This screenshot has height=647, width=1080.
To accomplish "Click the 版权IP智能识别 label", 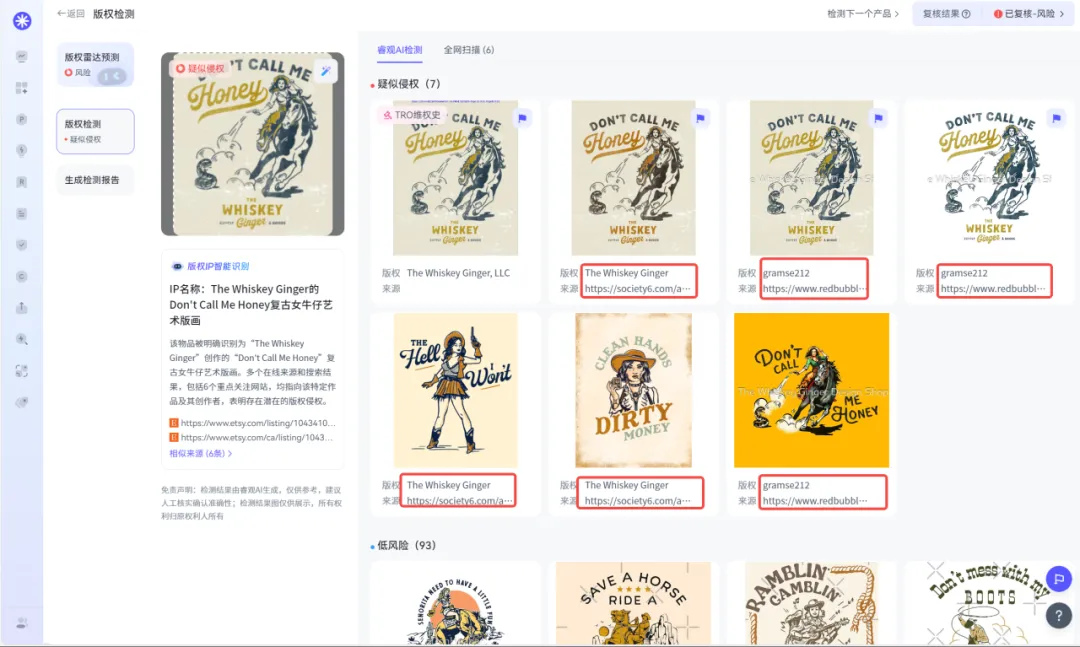I will point(218,266).
